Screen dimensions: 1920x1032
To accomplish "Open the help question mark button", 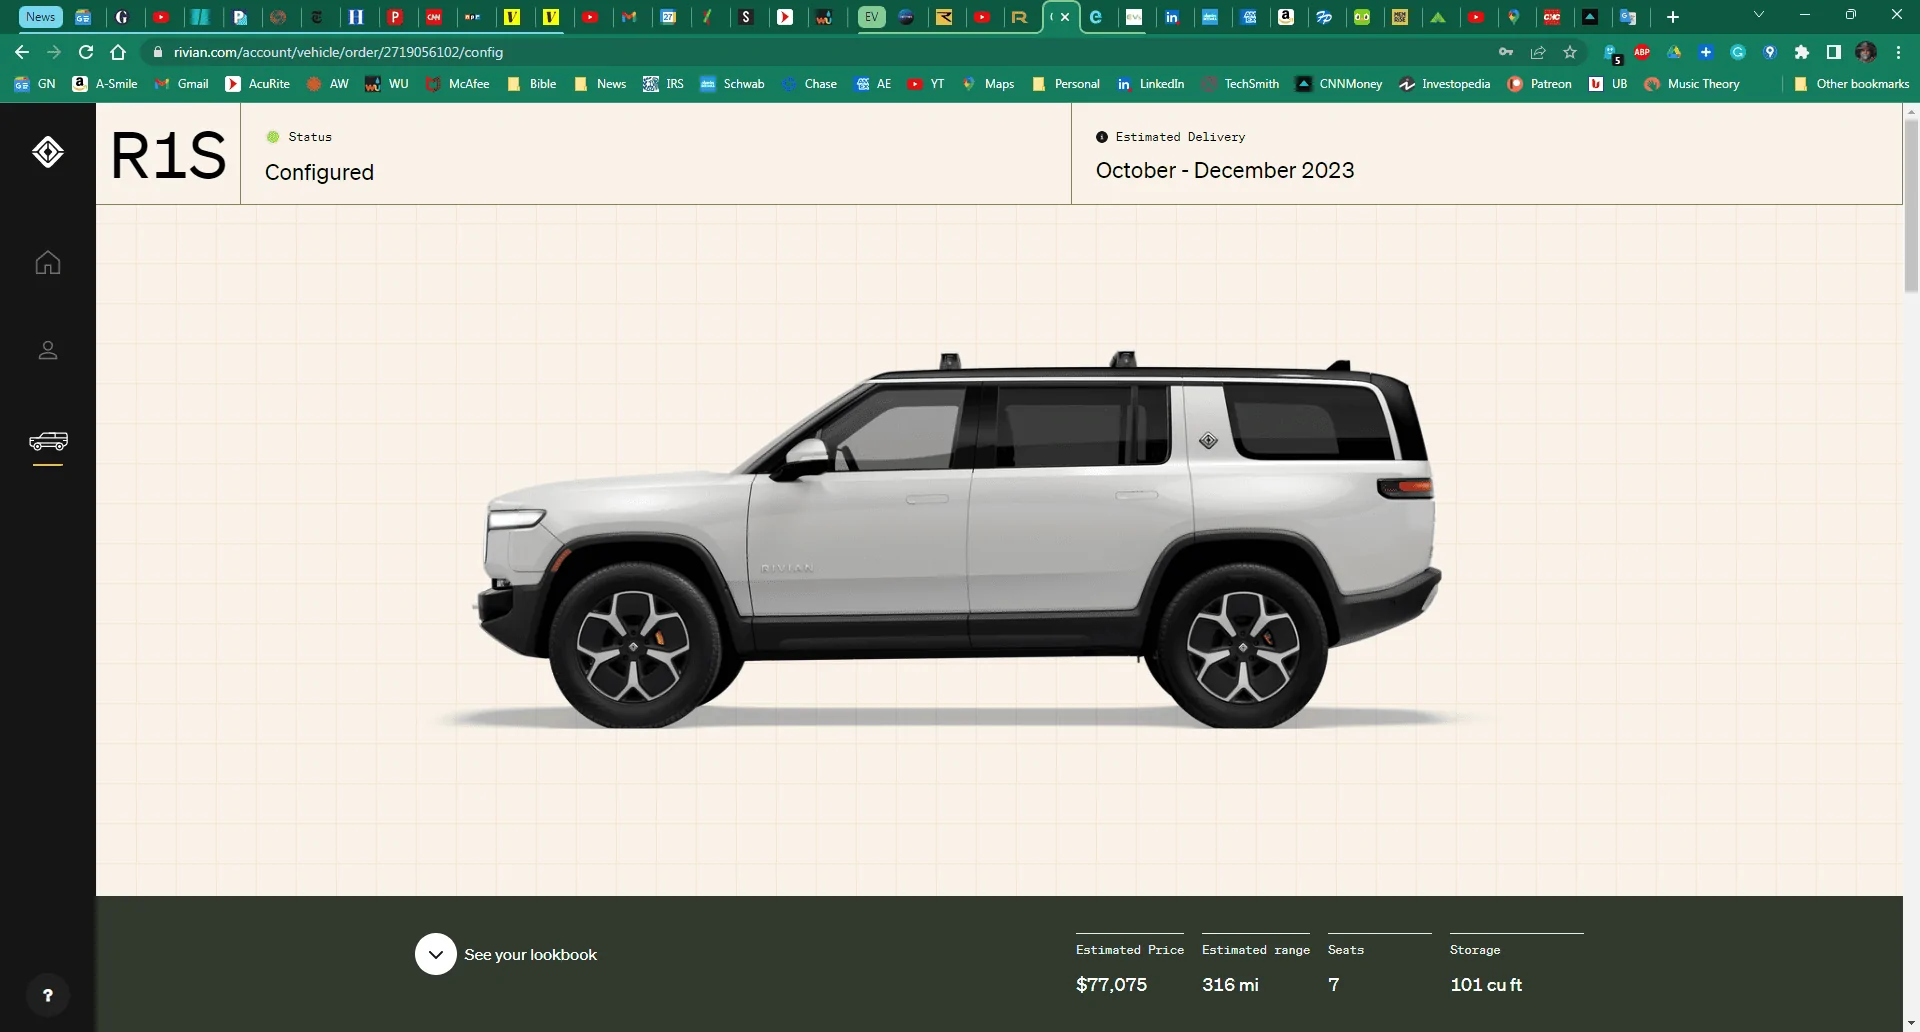I will click(47, 995).
